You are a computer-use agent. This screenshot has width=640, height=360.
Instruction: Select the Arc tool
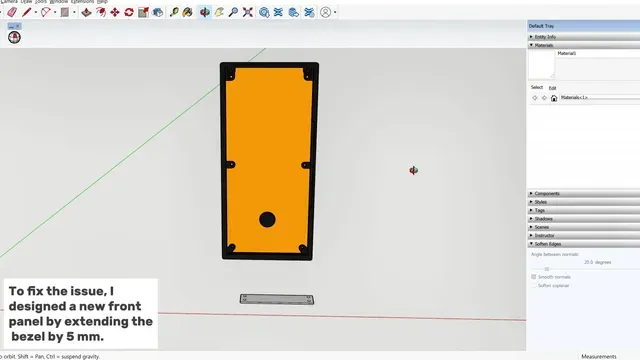point(45,12)
